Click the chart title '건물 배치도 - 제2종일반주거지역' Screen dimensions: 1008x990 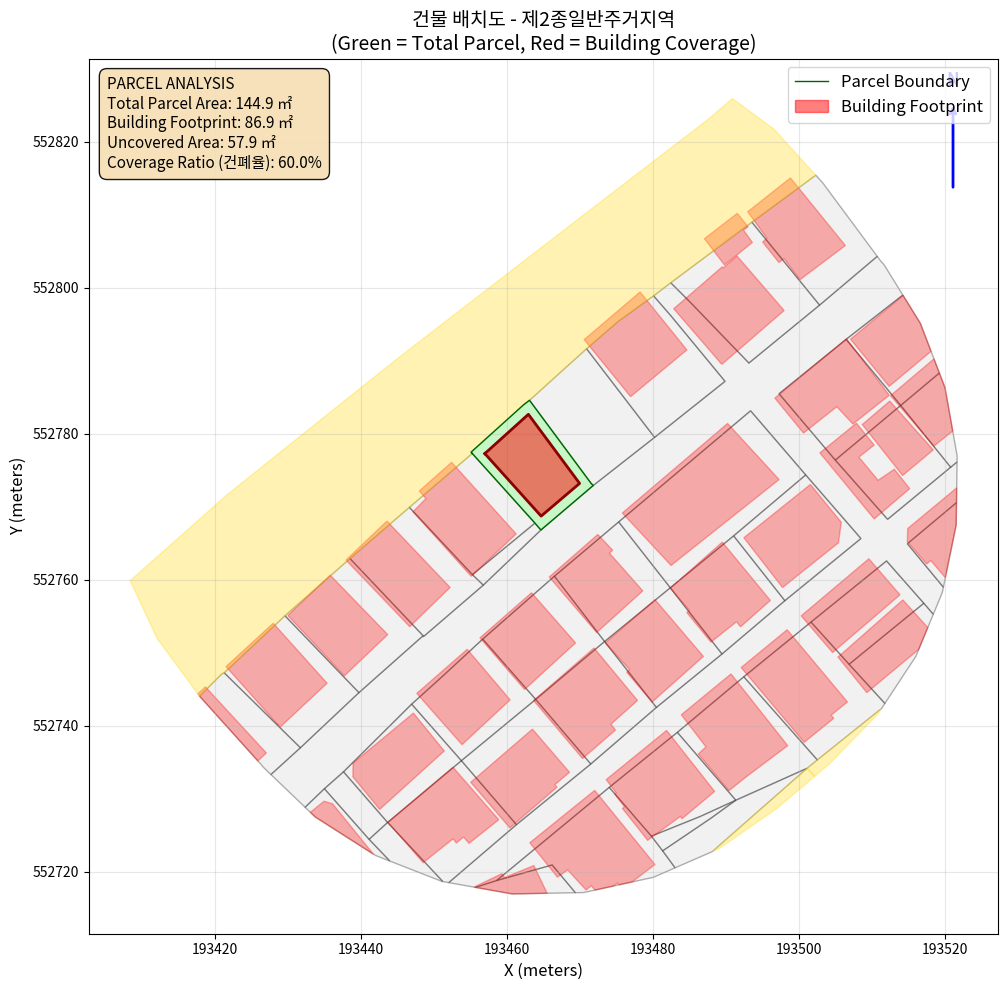point(543,19)
